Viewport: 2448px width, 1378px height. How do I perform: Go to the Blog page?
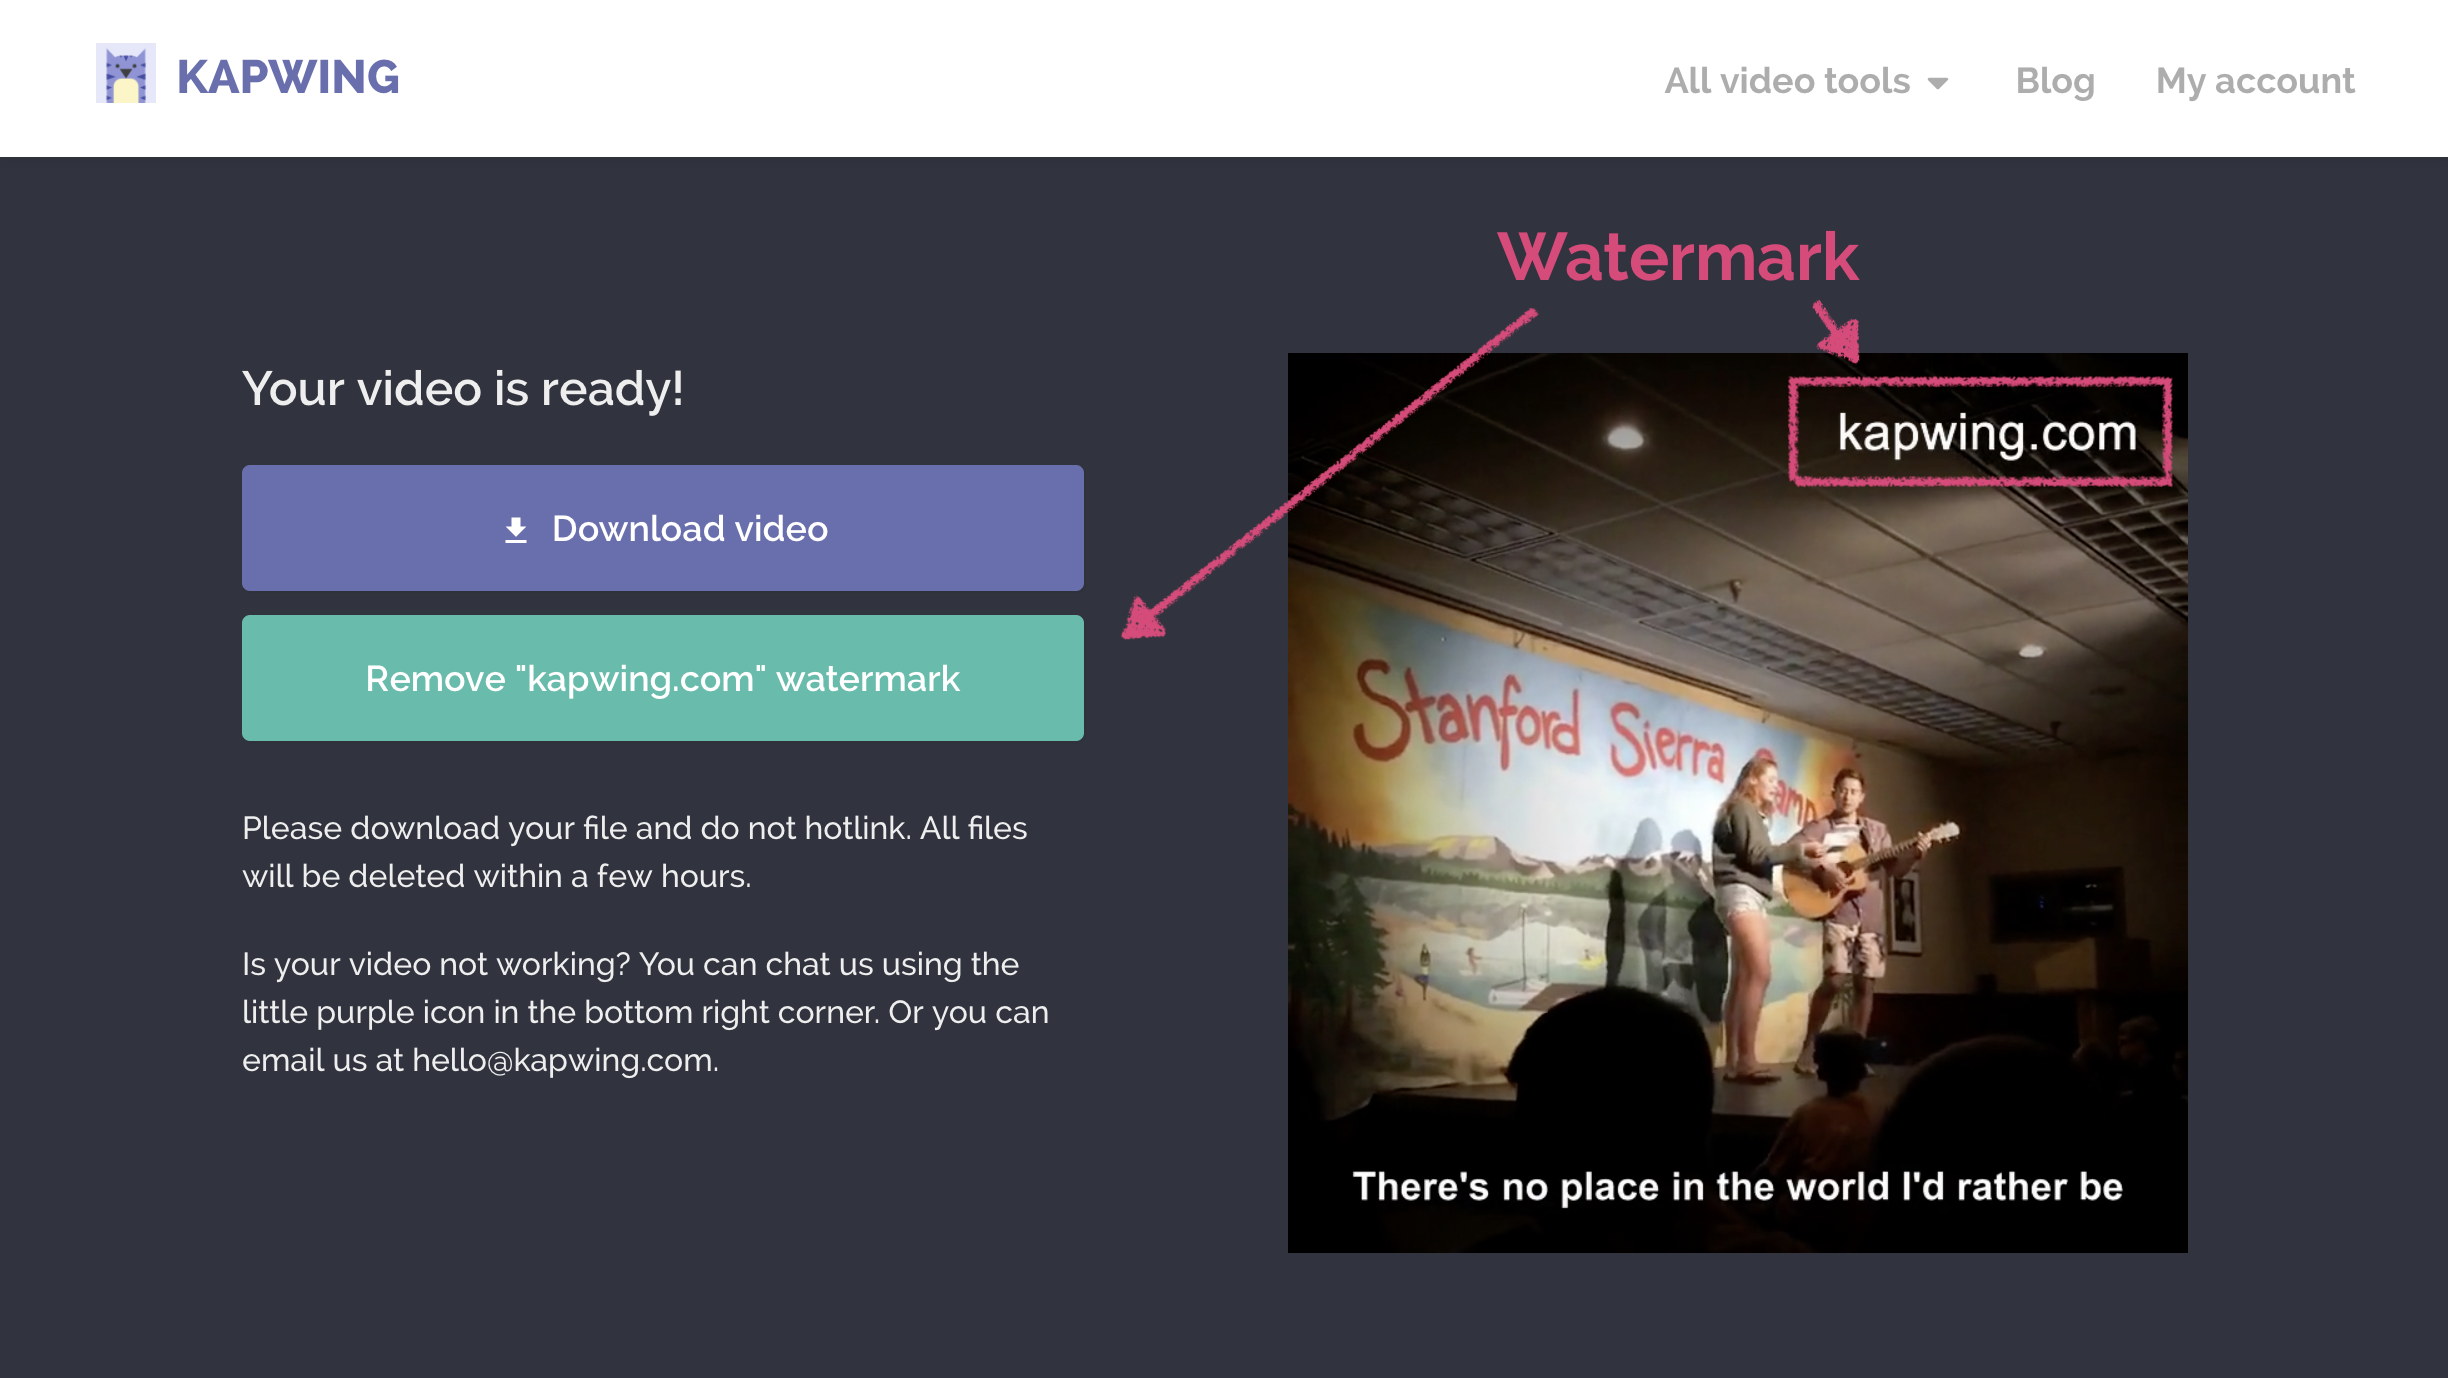2054,81
